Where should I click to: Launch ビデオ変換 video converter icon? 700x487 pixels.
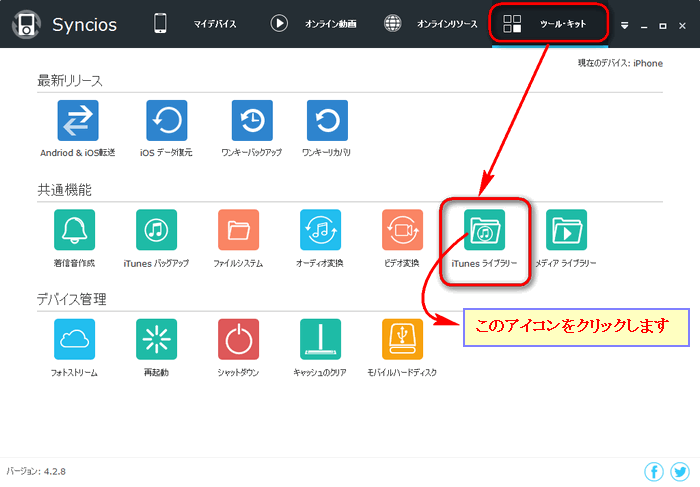tap(402, 229)
